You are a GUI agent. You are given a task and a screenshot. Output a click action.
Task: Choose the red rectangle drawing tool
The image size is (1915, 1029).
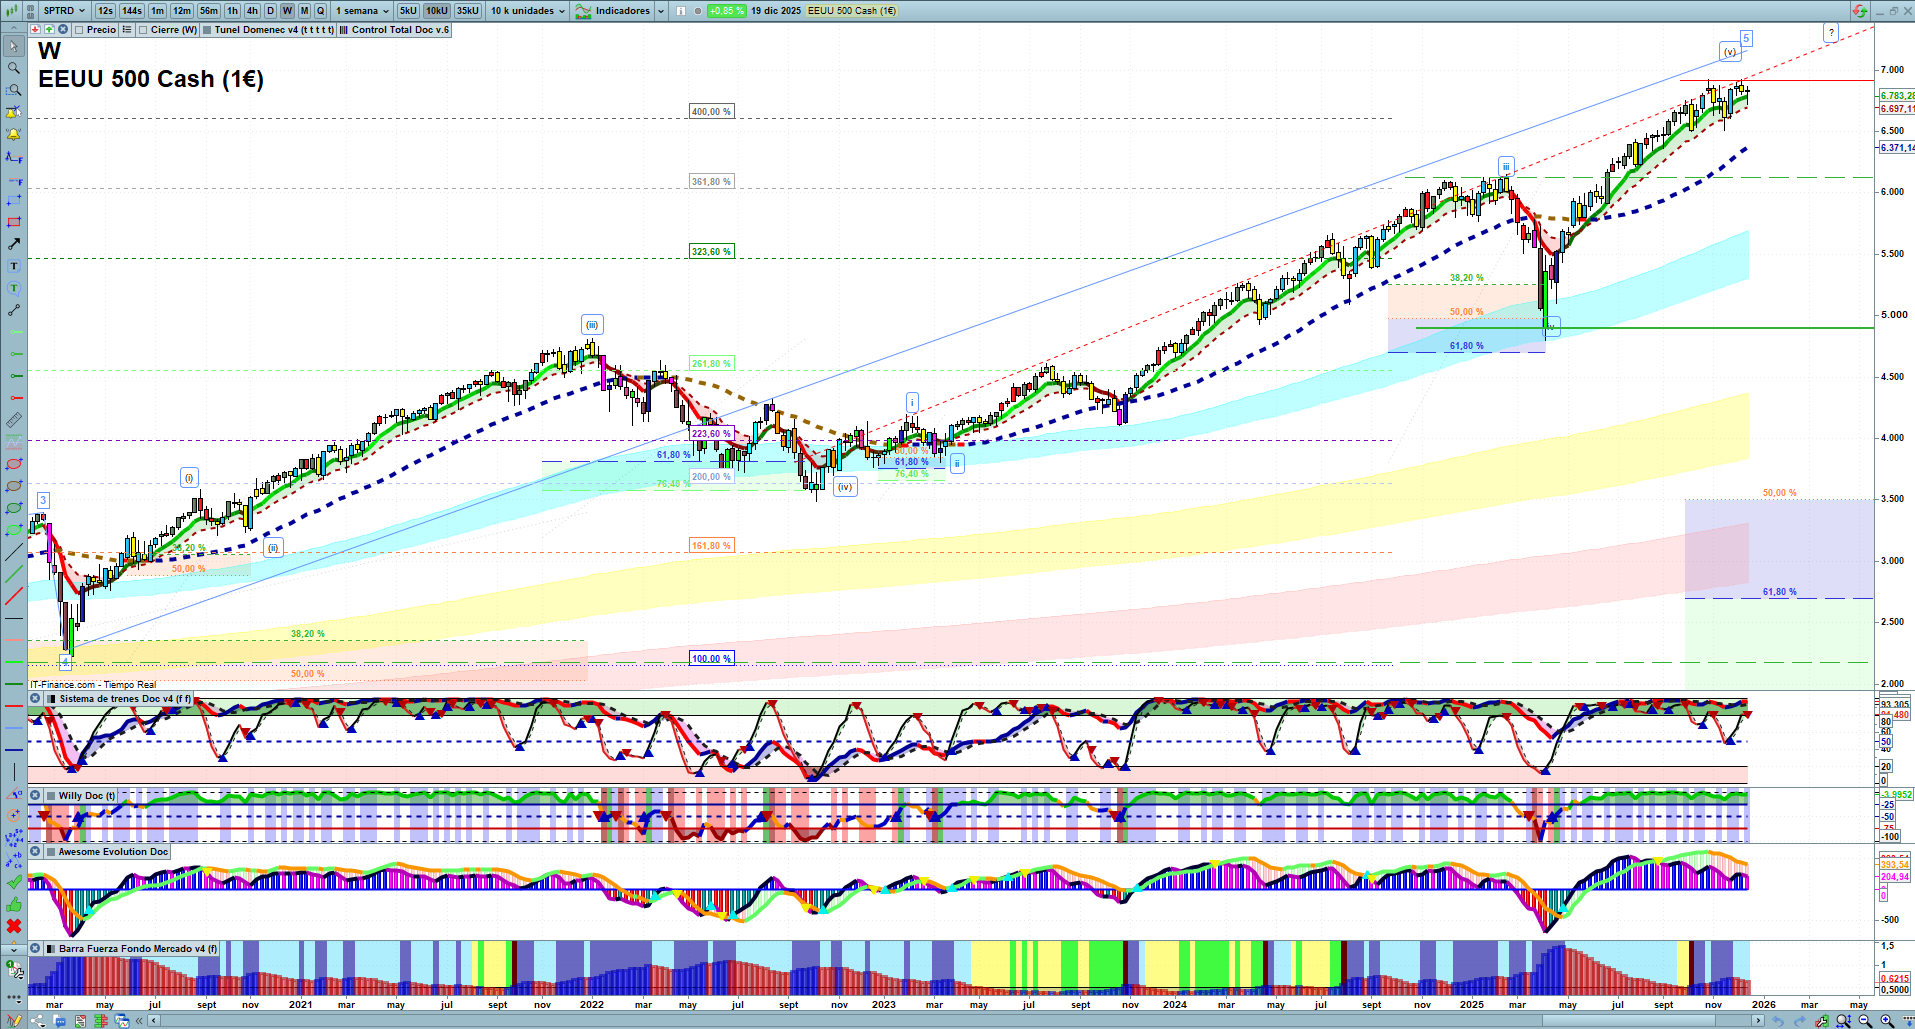14,222
